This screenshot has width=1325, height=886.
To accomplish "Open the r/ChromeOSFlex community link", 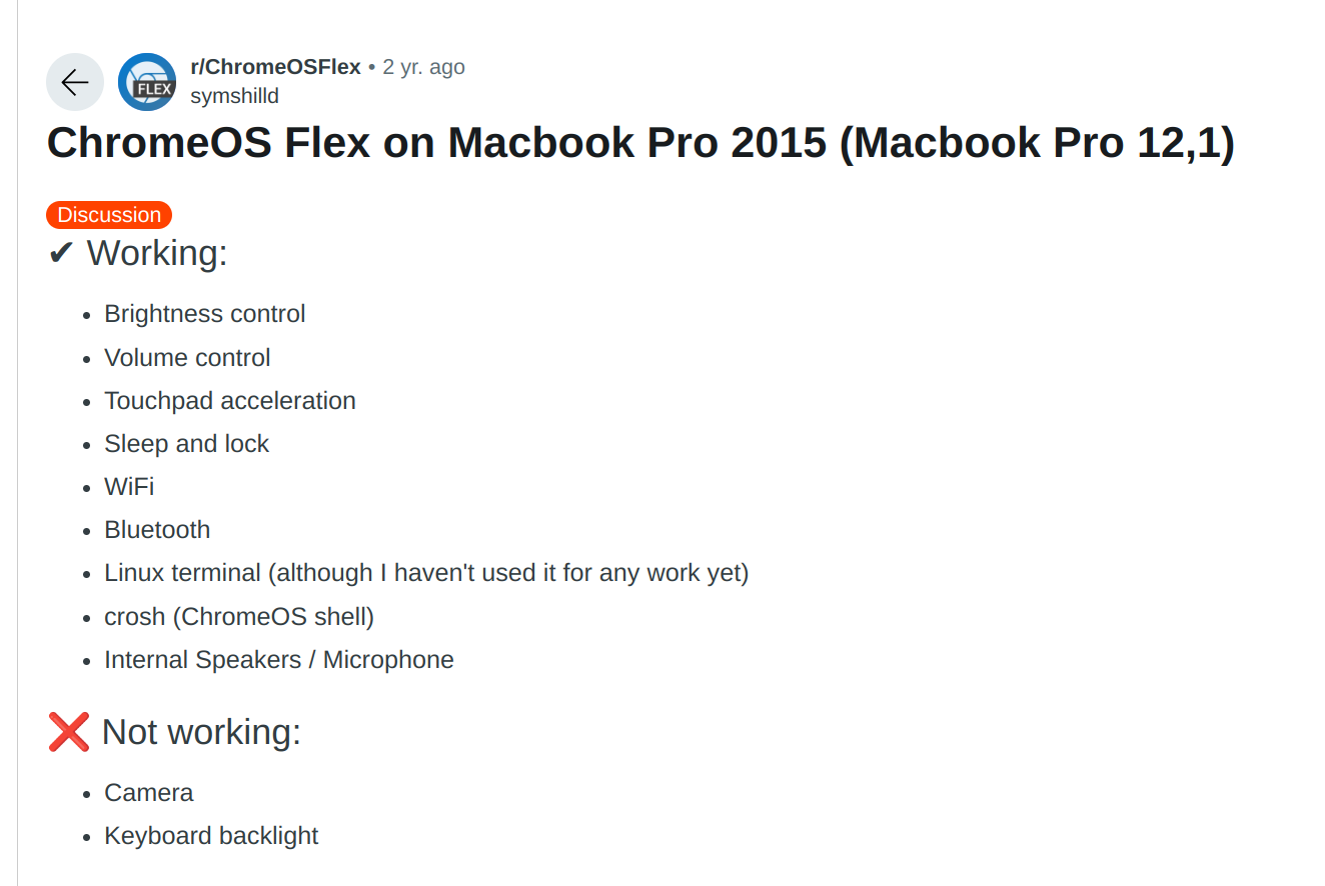I will click(275, 67).
